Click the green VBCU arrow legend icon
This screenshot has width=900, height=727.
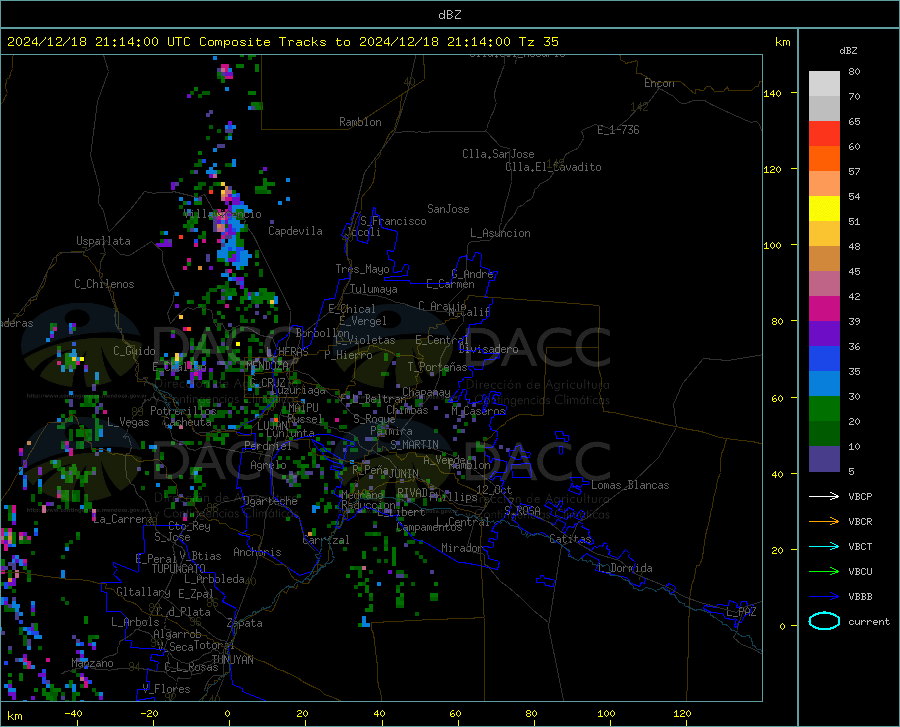pos(824,572)
